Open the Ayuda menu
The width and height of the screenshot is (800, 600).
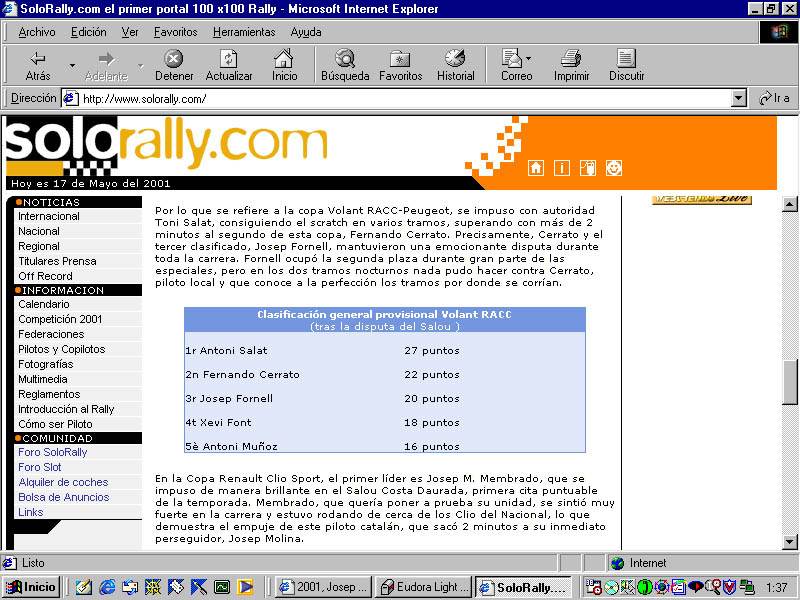pos(306,32)
